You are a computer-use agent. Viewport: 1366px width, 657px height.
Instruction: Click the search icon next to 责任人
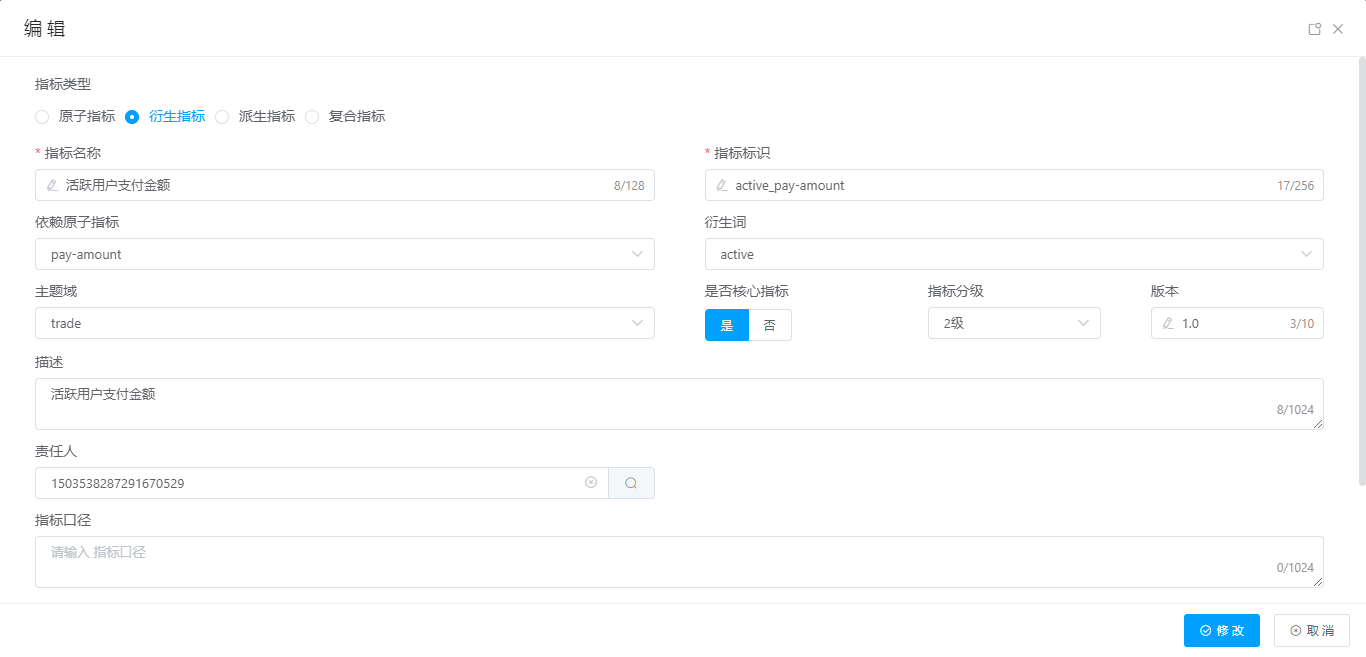(631, 483)
